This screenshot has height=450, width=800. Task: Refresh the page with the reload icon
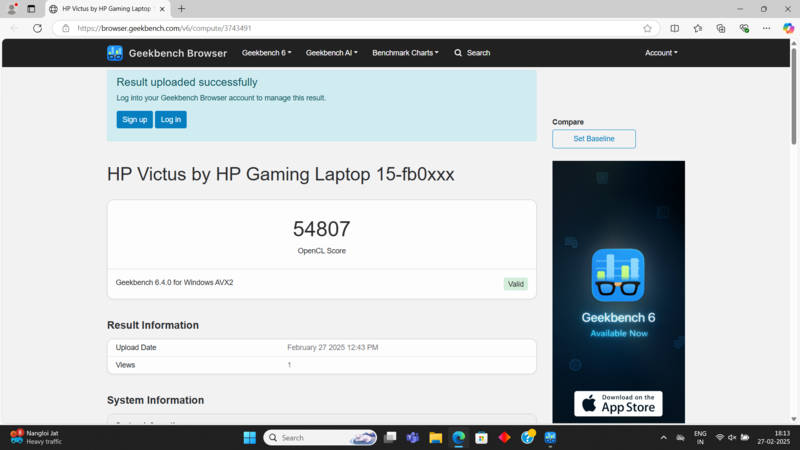tap(37, 28)
